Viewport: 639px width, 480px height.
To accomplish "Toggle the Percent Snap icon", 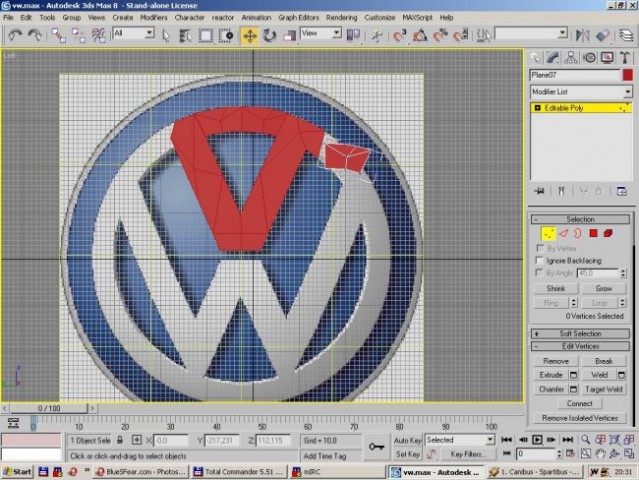I will [440, 35].
